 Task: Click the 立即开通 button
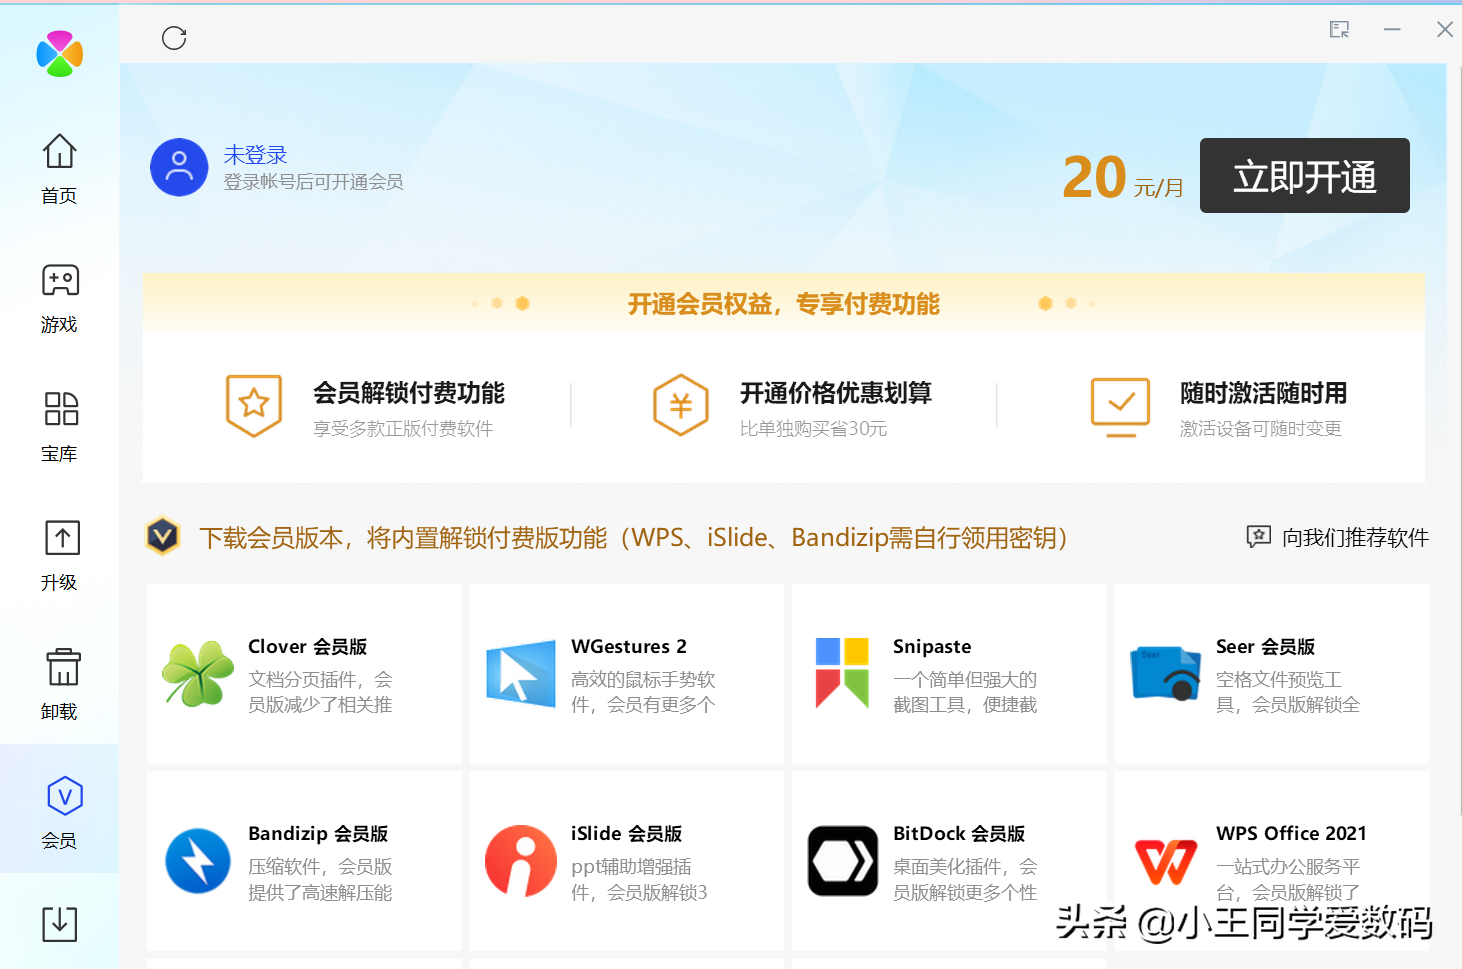pyautogui.click(x=1304, y=176)
